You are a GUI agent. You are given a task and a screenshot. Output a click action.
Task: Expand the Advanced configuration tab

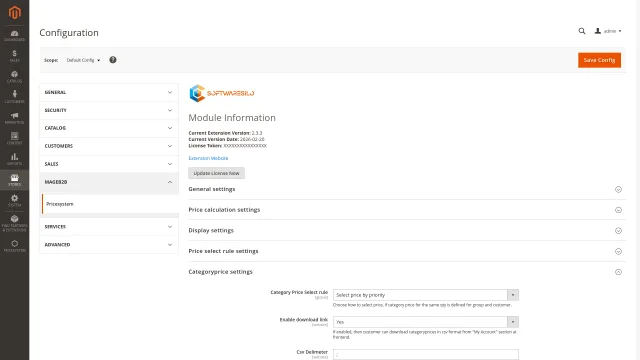point(109,245)
